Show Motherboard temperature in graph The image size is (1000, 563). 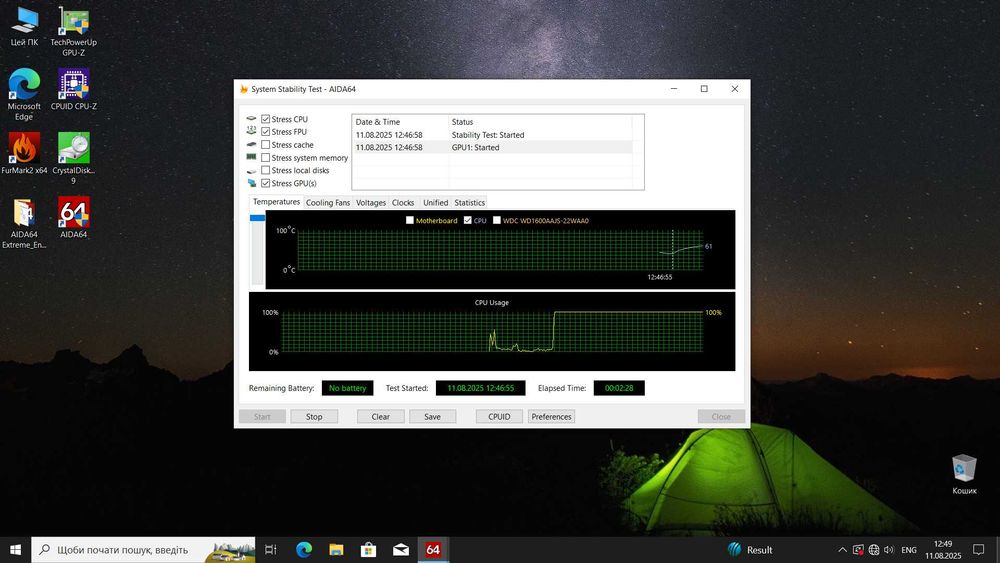[x=410, y=221]
